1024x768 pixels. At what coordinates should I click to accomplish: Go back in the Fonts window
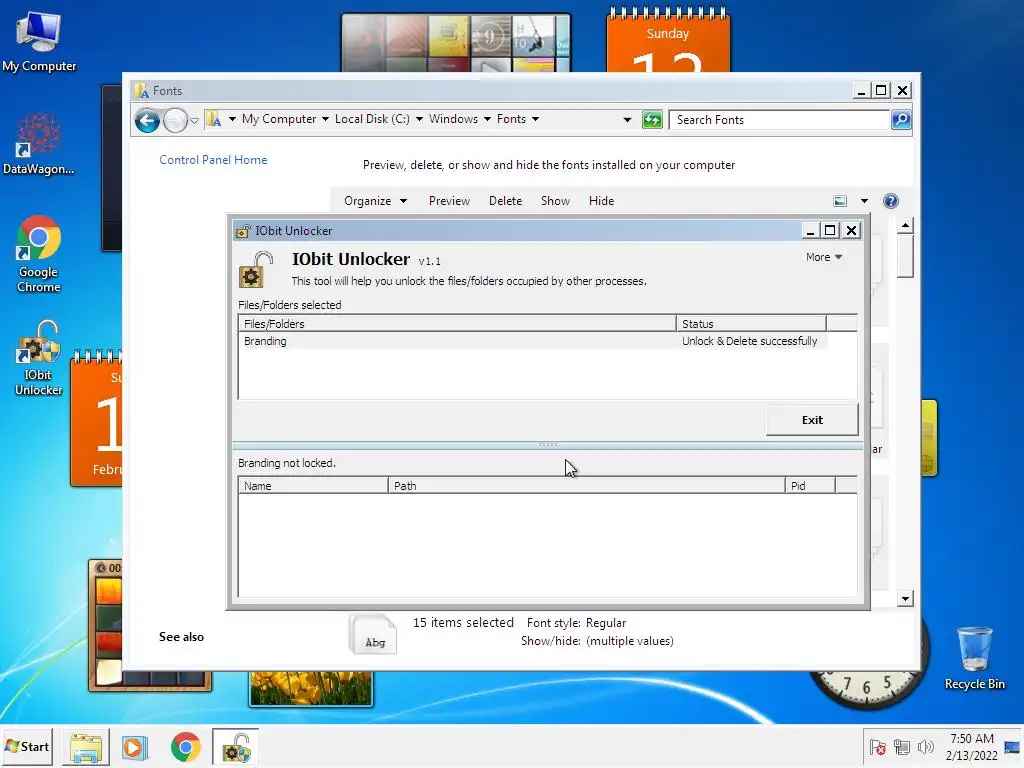(x=148, y=120)
